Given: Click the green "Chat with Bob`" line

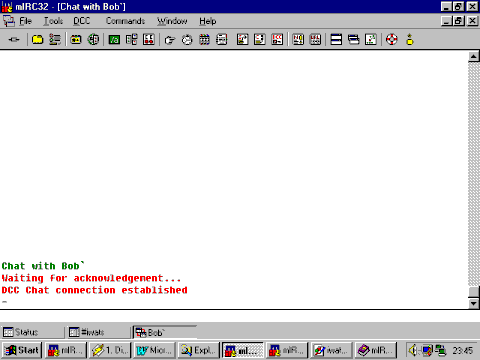Looking at the screenshot, I should 43,266.
